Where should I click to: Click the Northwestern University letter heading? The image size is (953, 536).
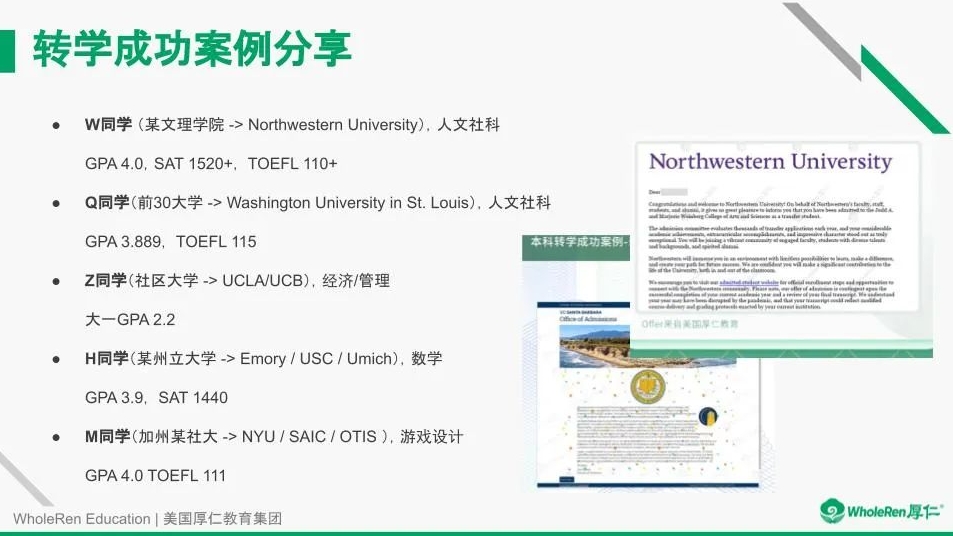click(x=771, y=162)
